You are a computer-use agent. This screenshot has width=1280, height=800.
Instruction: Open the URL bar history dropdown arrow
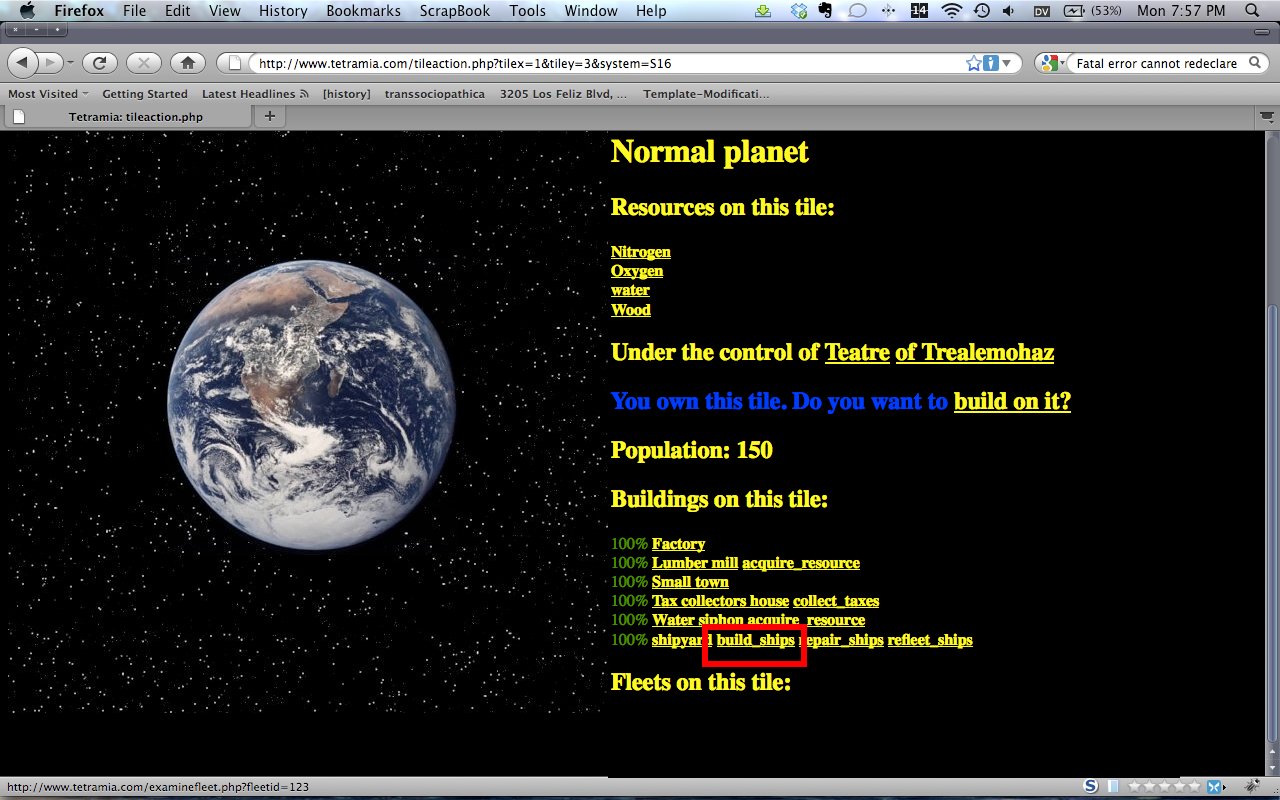tap(1007, 63)
